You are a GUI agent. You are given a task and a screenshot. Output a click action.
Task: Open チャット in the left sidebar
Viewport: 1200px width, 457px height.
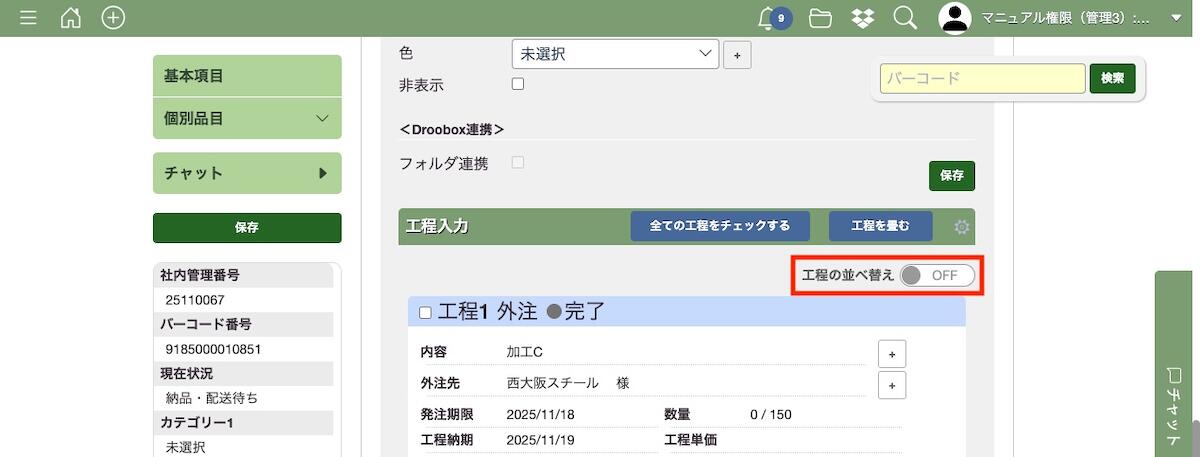247,173
